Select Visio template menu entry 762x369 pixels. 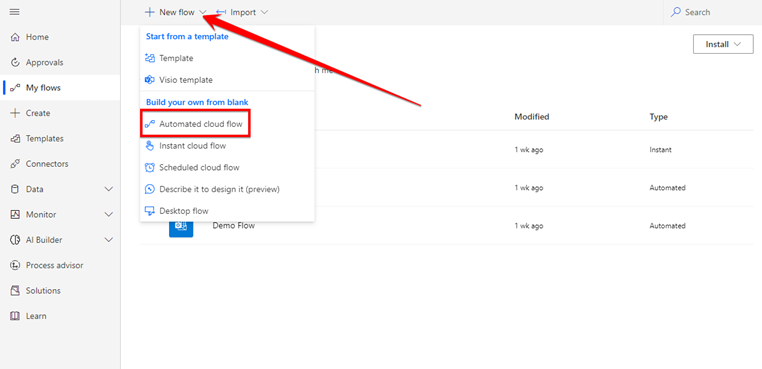click(227, 80)
